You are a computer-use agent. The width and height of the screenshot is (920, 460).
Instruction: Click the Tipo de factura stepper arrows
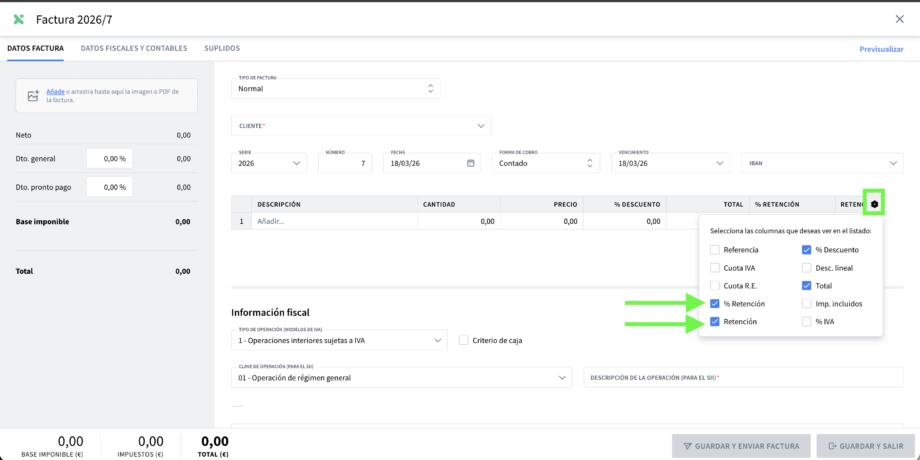click(430, 88)
